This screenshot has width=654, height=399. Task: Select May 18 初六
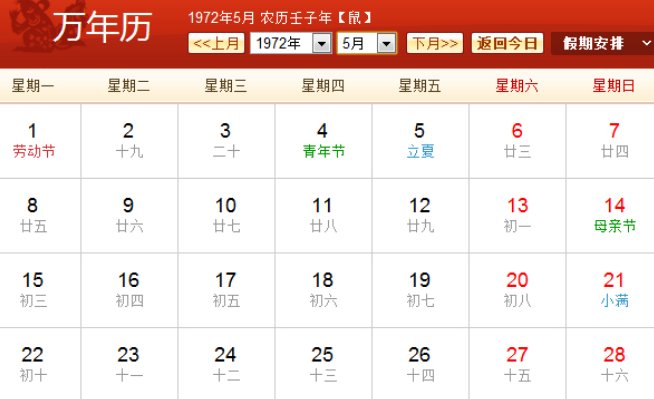click(x=323, y=290)
